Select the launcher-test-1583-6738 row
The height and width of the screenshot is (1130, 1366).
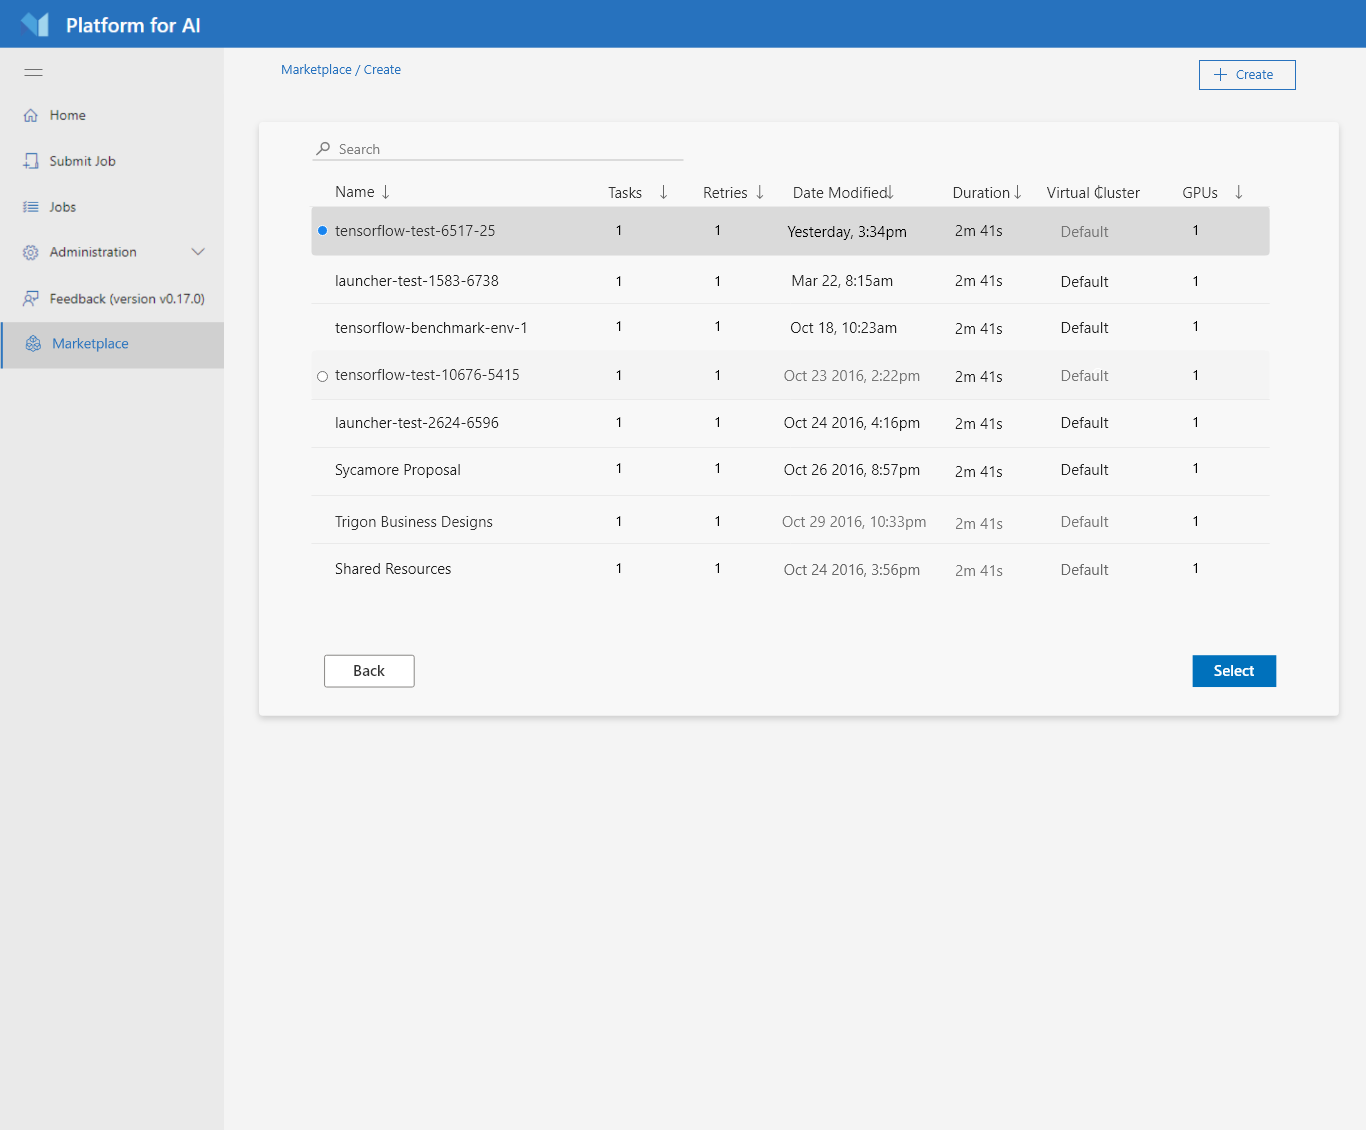point(790,280)
